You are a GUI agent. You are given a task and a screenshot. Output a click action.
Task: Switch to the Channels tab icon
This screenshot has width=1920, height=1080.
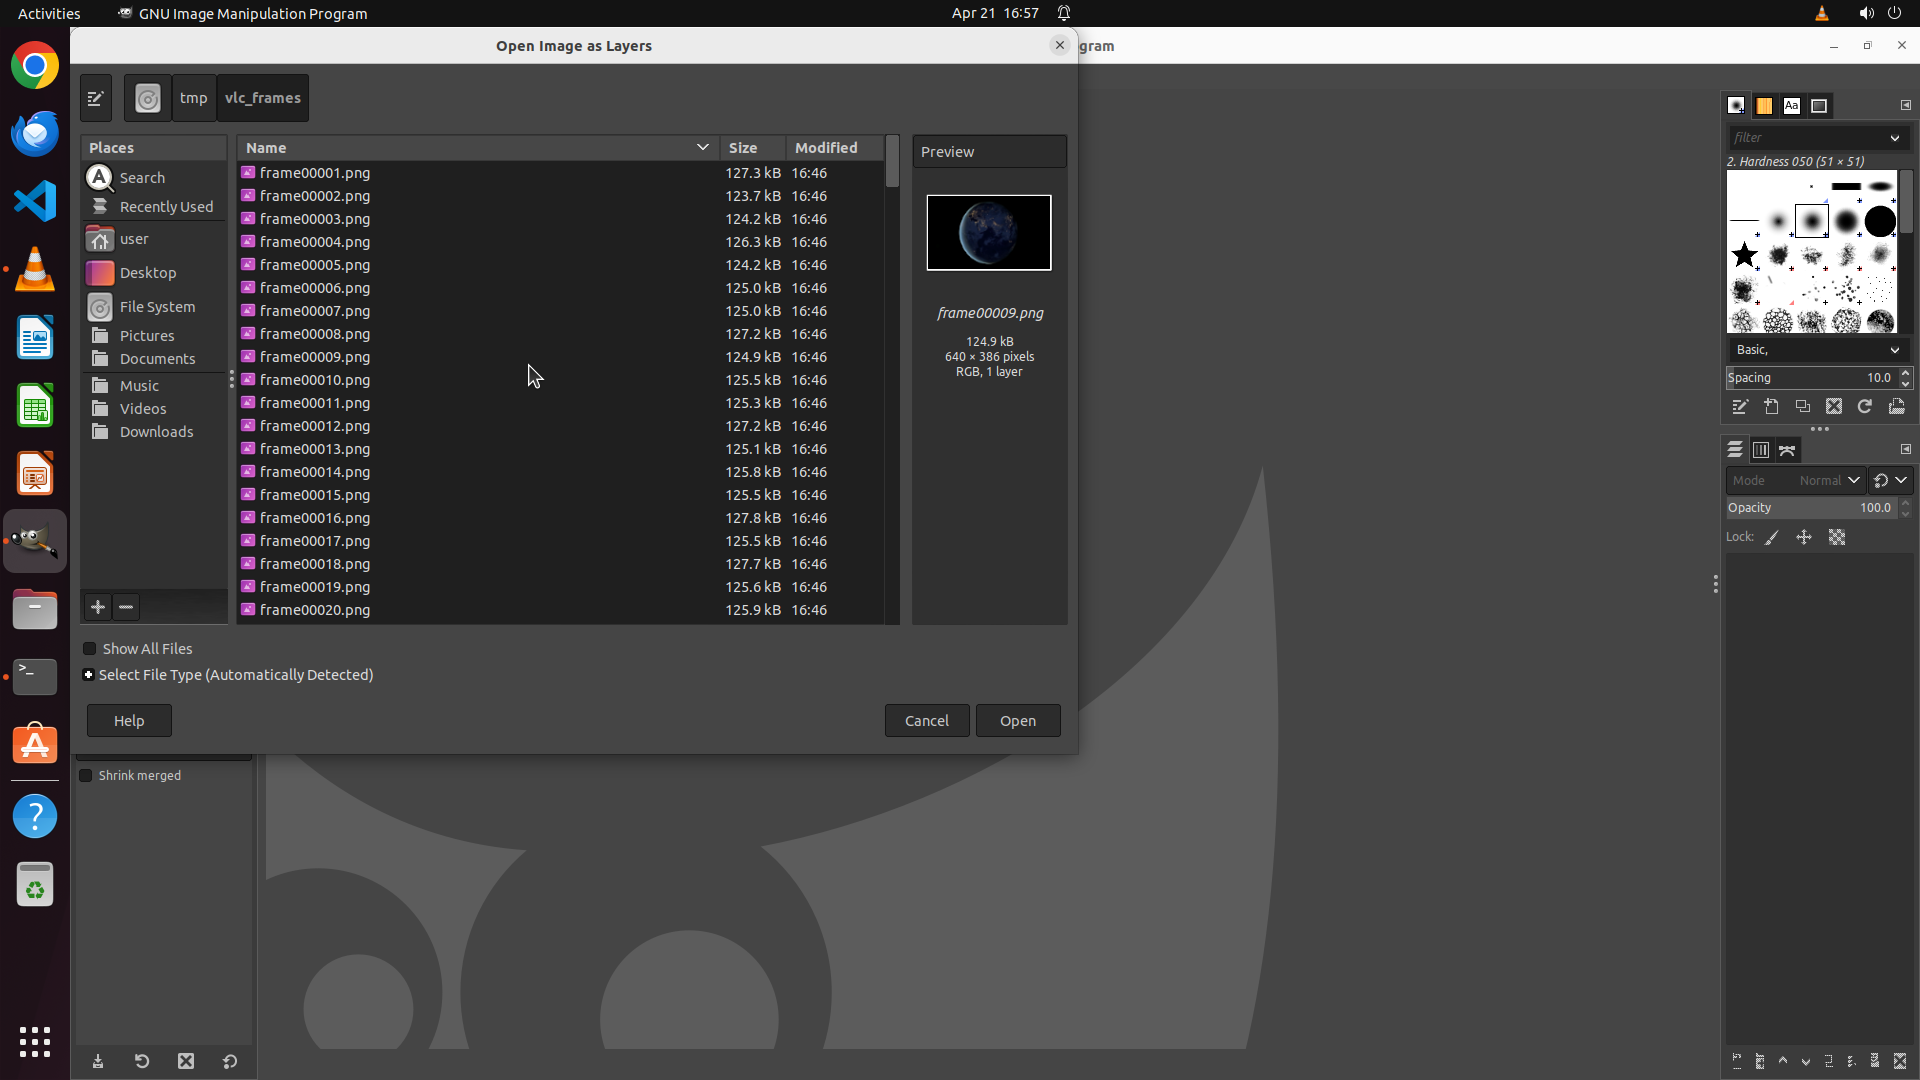point(1761,450)
